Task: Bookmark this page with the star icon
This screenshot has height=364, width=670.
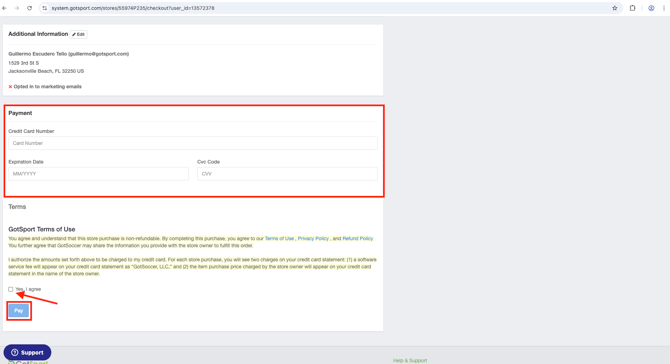Action: pos(614,8)
